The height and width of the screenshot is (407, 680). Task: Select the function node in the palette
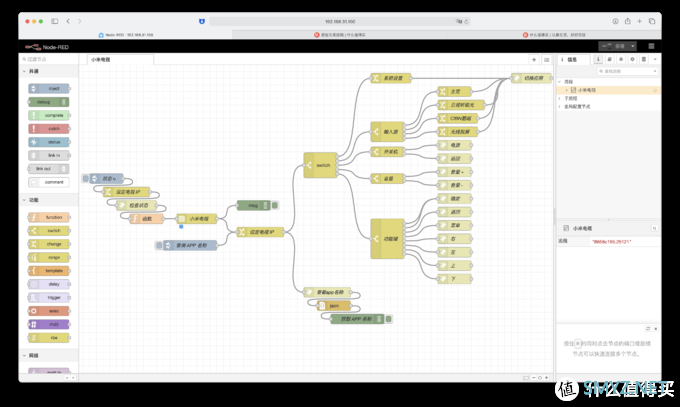(x=50, y=217)
